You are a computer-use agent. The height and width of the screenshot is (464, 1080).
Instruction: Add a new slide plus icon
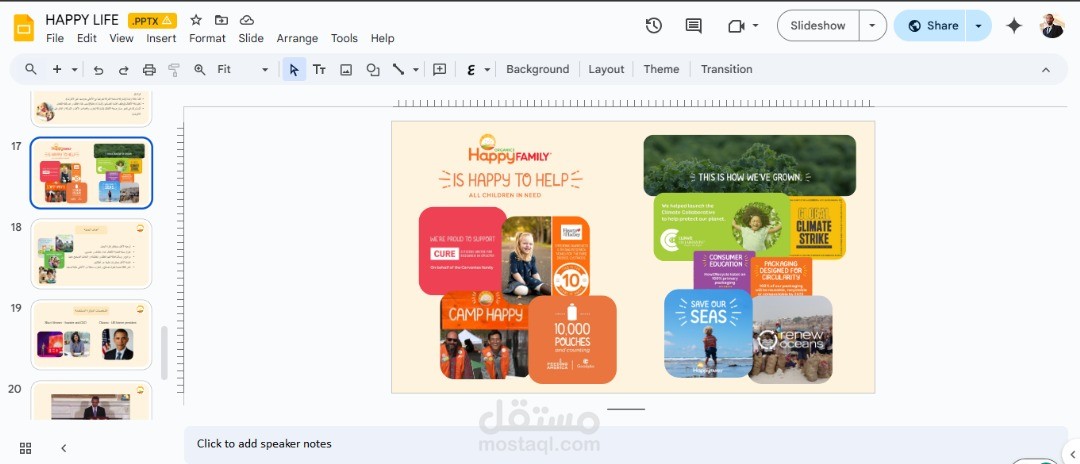(57, 69)
